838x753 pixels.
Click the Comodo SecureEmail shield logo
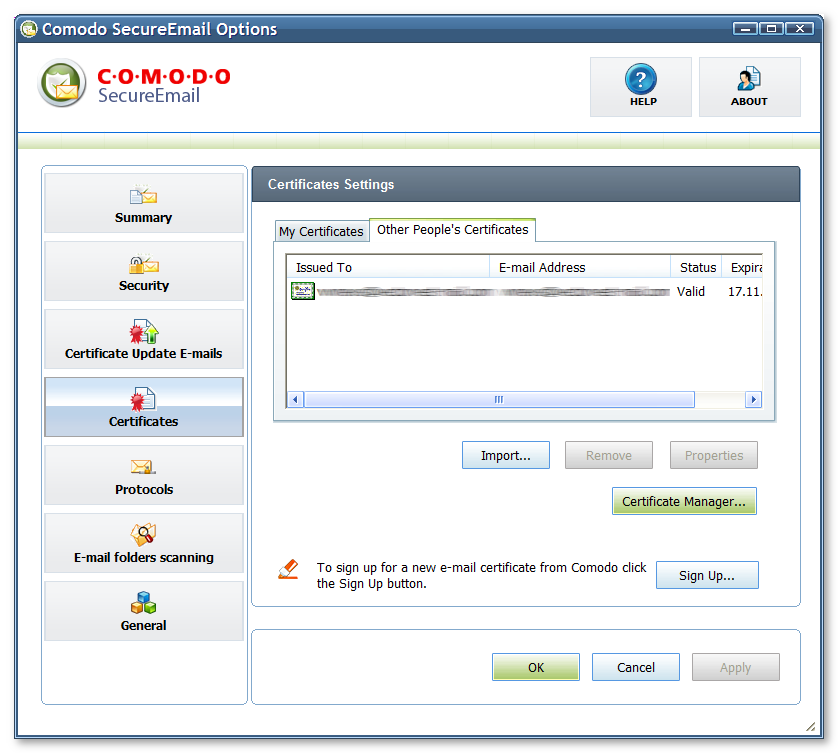click(62, 83)
